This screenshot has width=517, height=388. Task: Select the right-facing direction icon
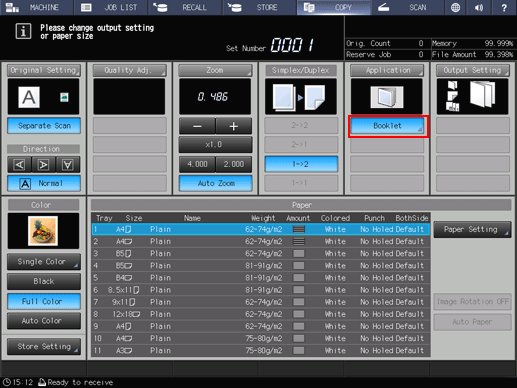(x=44, y=164)
